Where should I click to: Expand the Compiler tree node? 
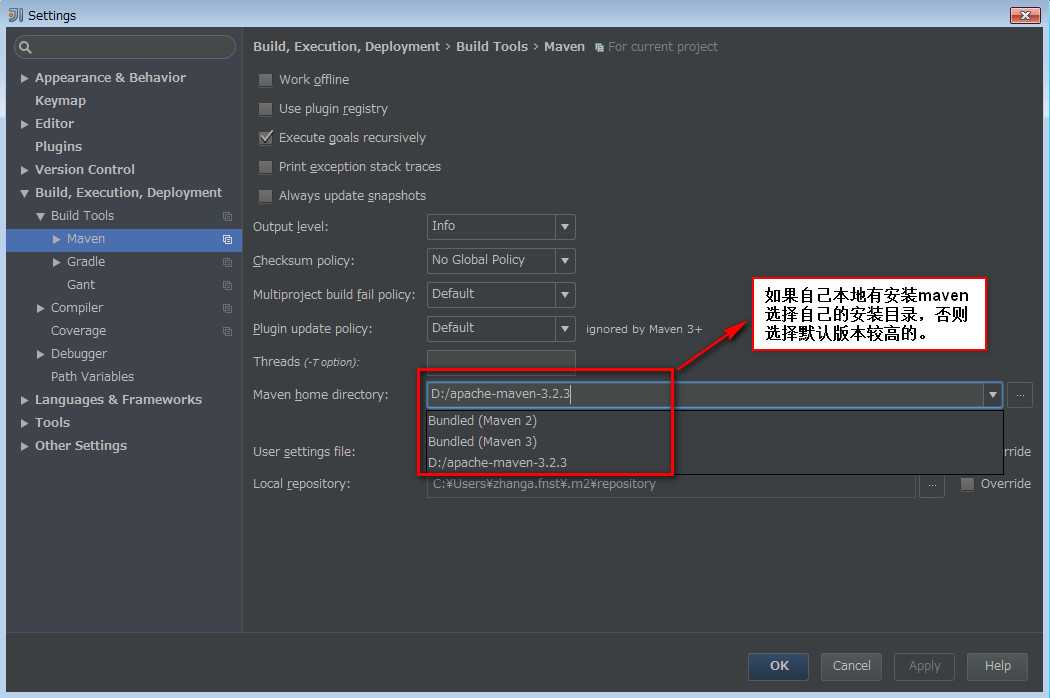click(x=40, y=308)
